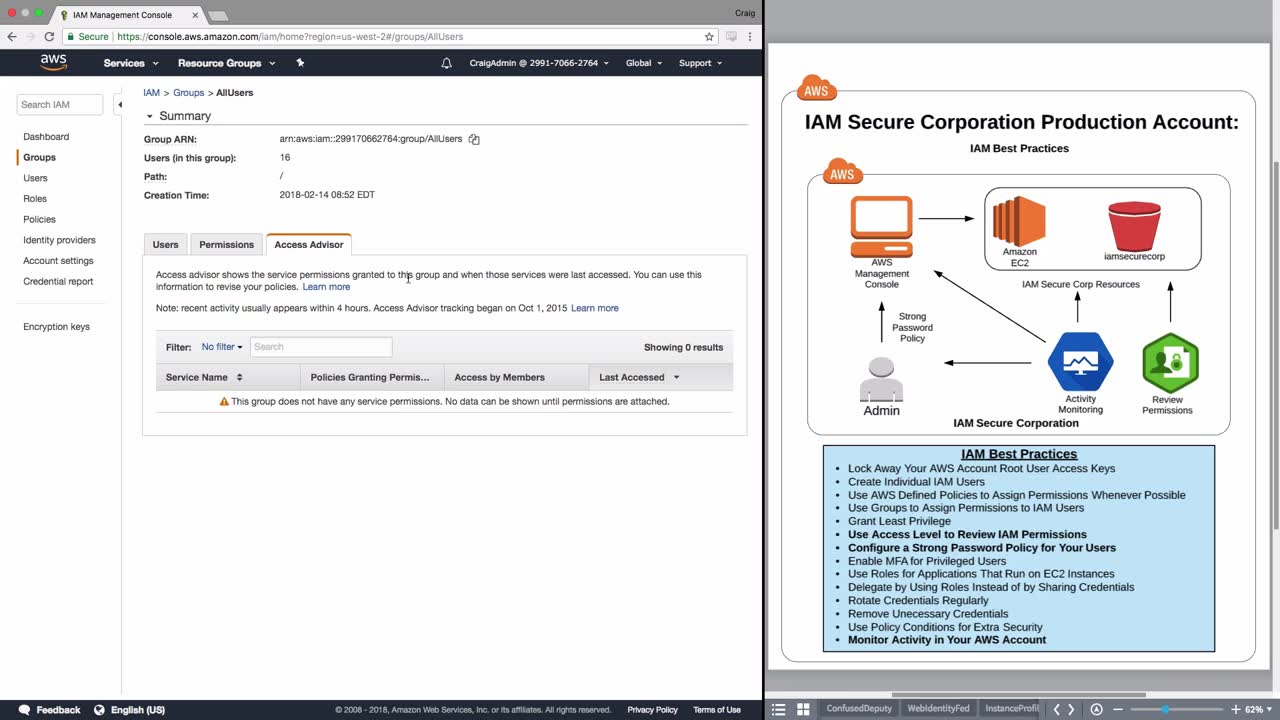Go to next sheet in diagram app
This screenshot has width=1280, height=720.
click(x=1071, y=709)
